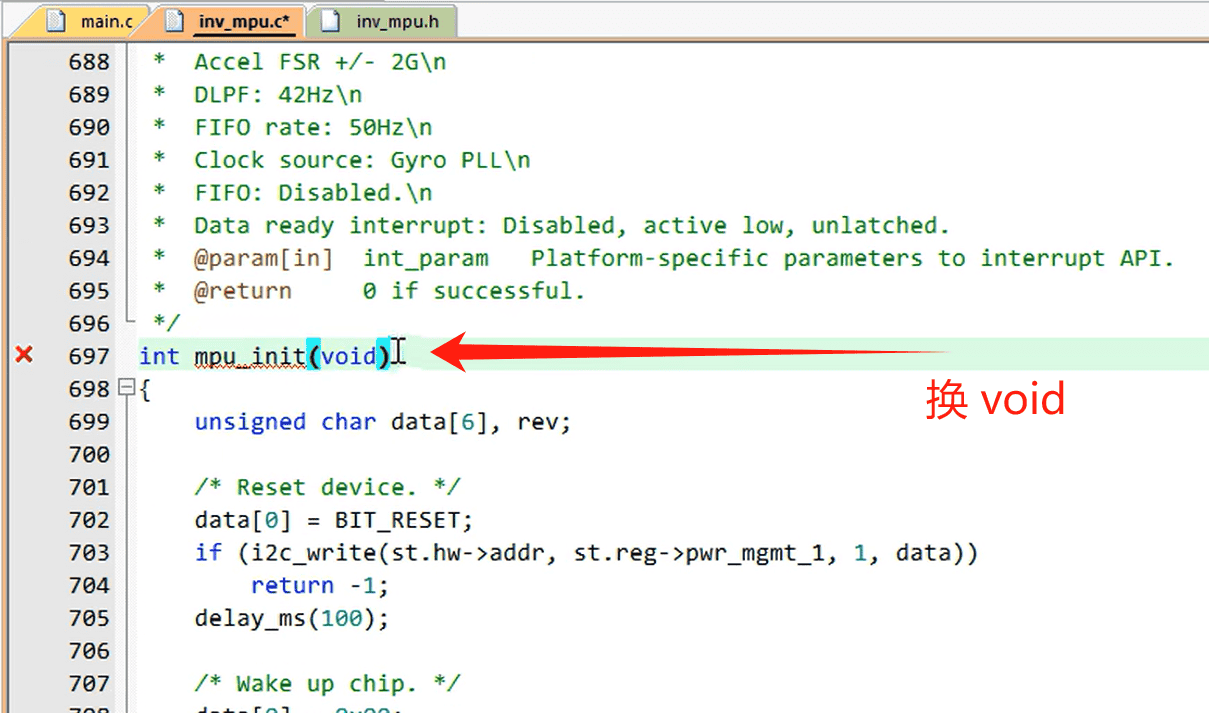Viewport: 1209px width, 713px height.
Task: Click the "/* Wake up chip. */" comment
Action: click(x=327, y=684)
